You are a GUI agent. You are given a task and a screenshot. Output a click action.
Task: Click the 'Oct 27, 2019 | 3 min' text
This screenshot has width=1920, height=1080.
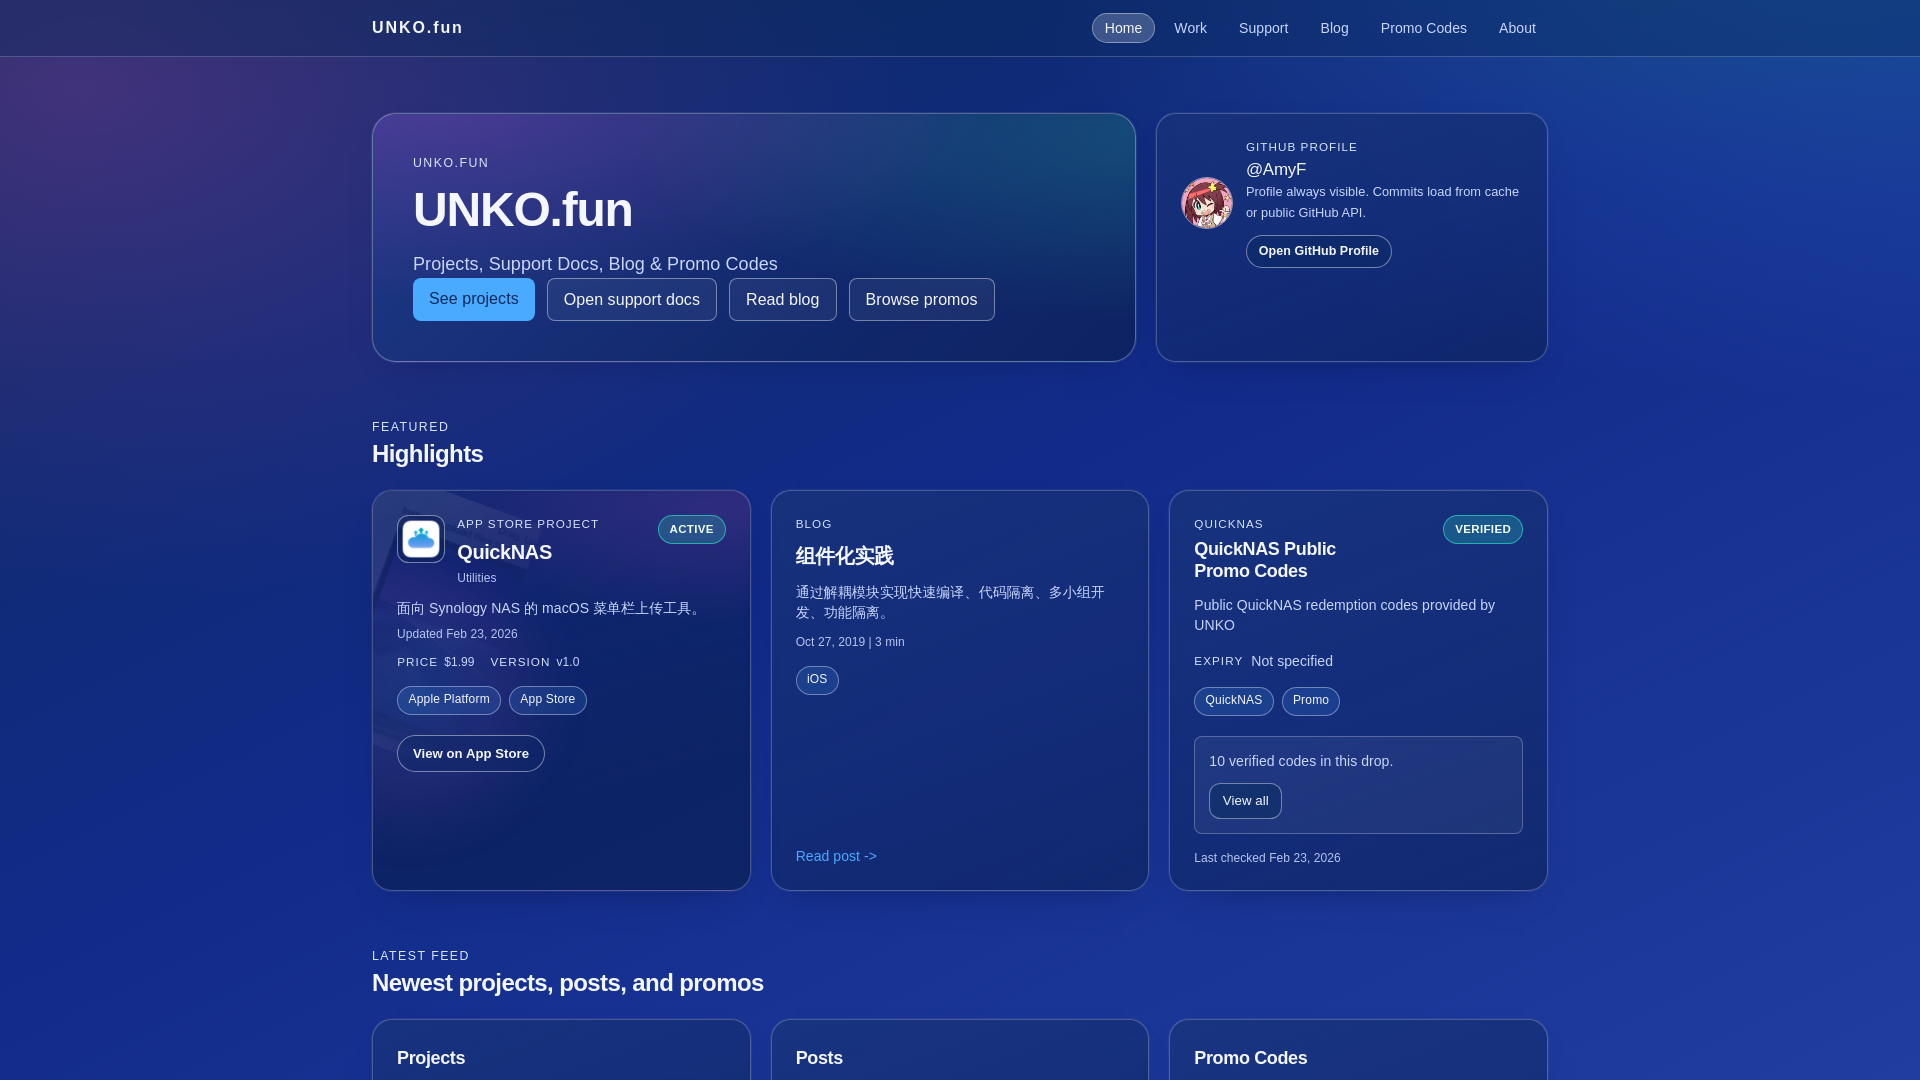click(x=850, y=642)
